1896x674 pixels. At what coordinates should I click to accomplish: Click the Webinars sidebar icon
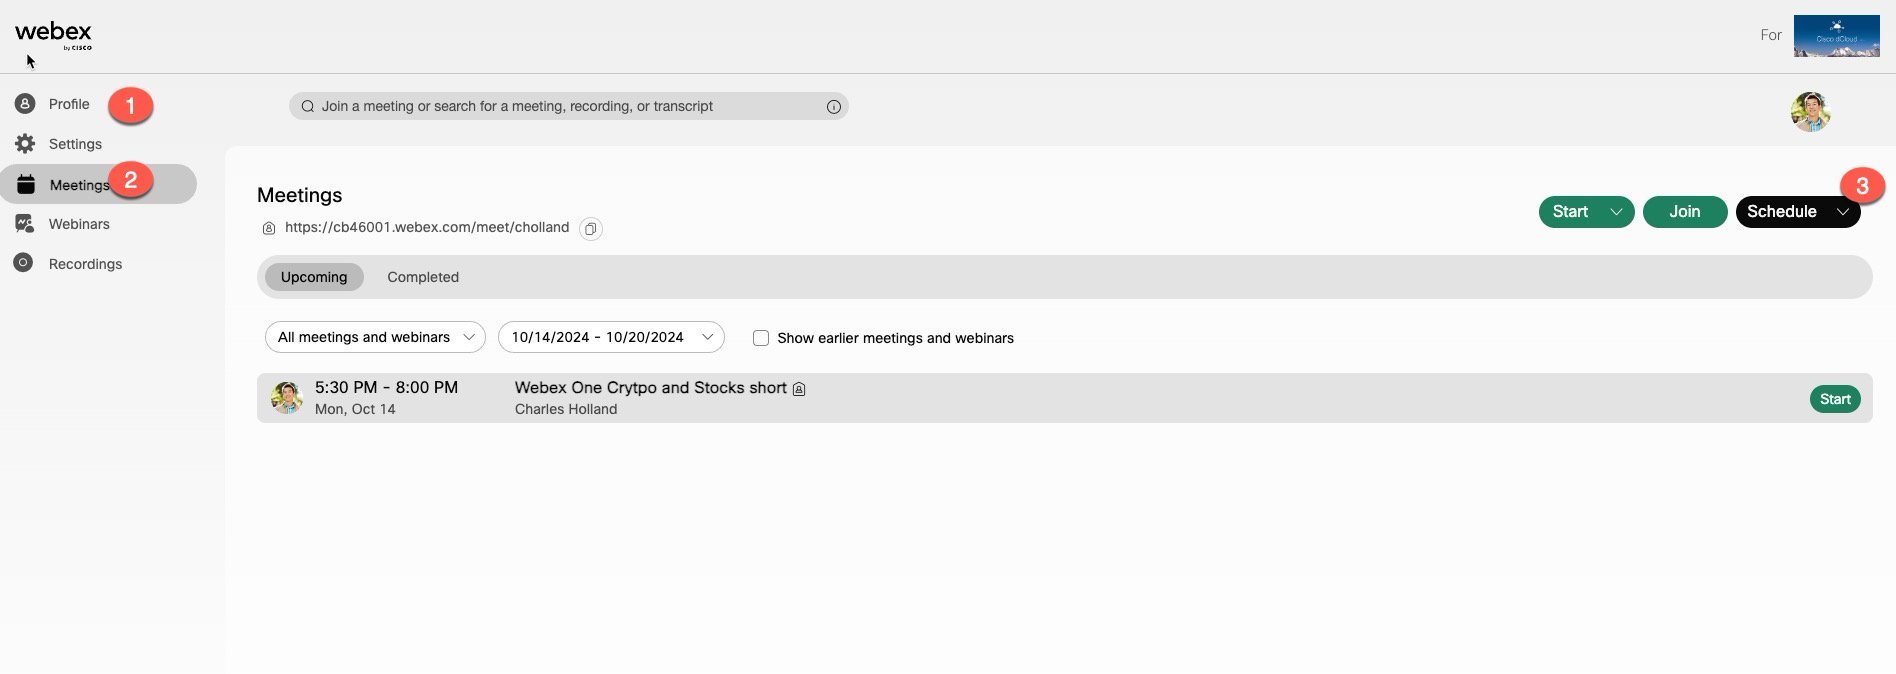(25, 224)
